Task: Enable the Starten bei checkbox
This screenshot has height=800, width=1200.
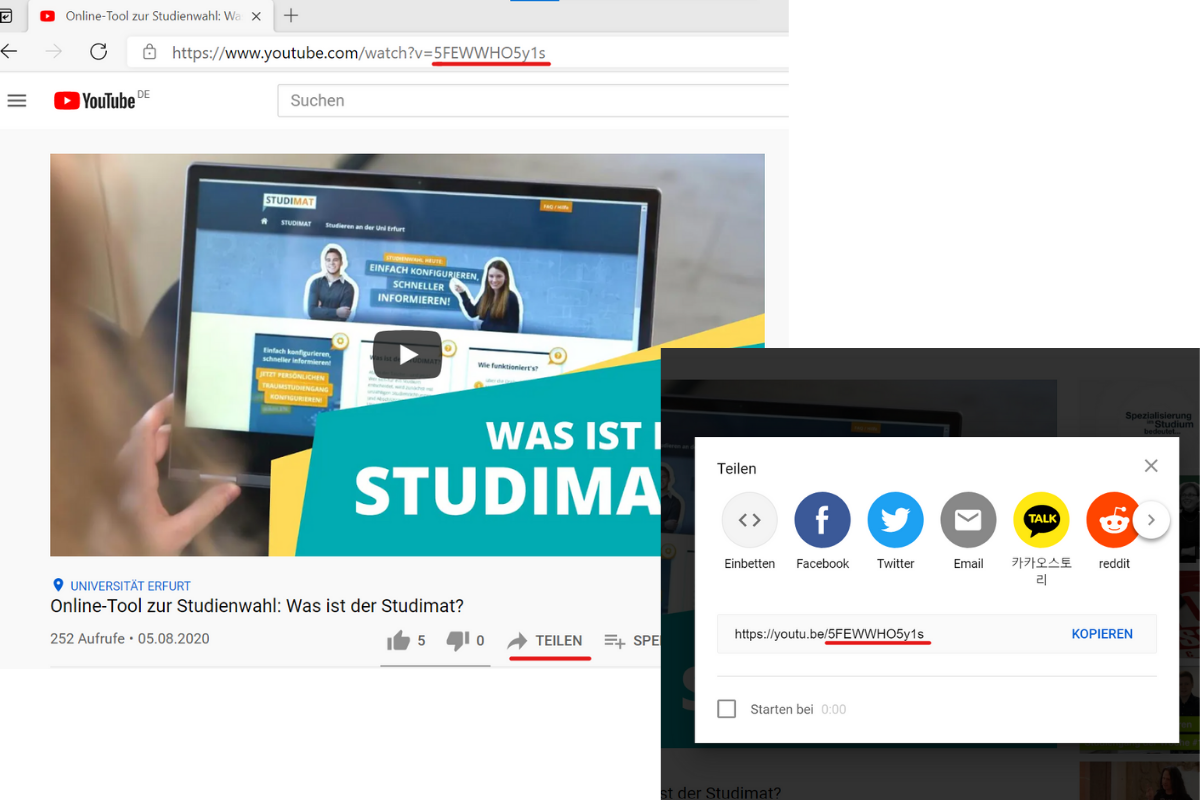Action: click(x=728, y=709)
